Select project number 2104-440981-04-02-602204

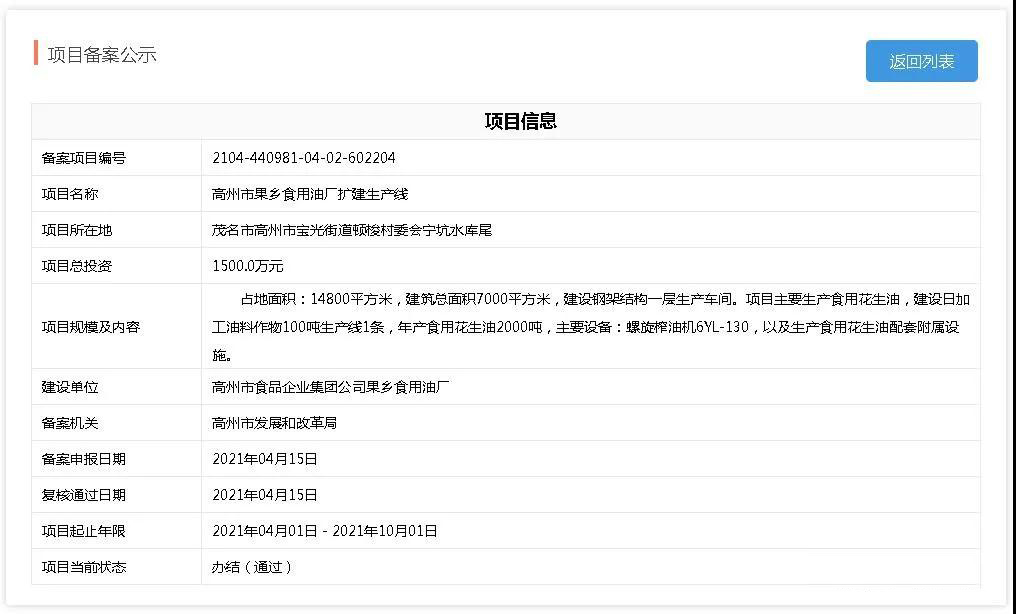304,158
